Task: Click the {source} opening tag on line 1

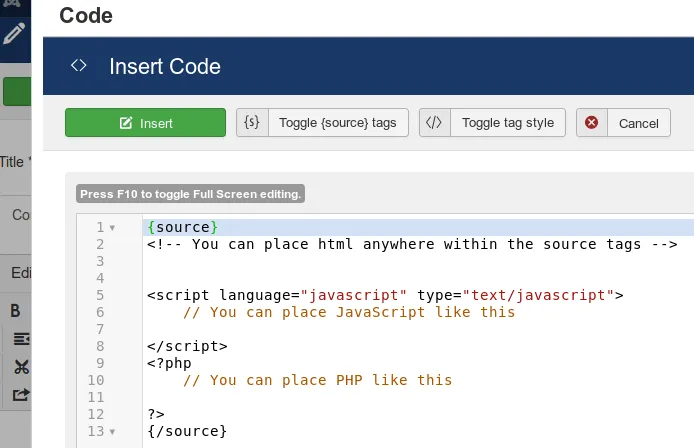Action: click(x=182, y=227)
